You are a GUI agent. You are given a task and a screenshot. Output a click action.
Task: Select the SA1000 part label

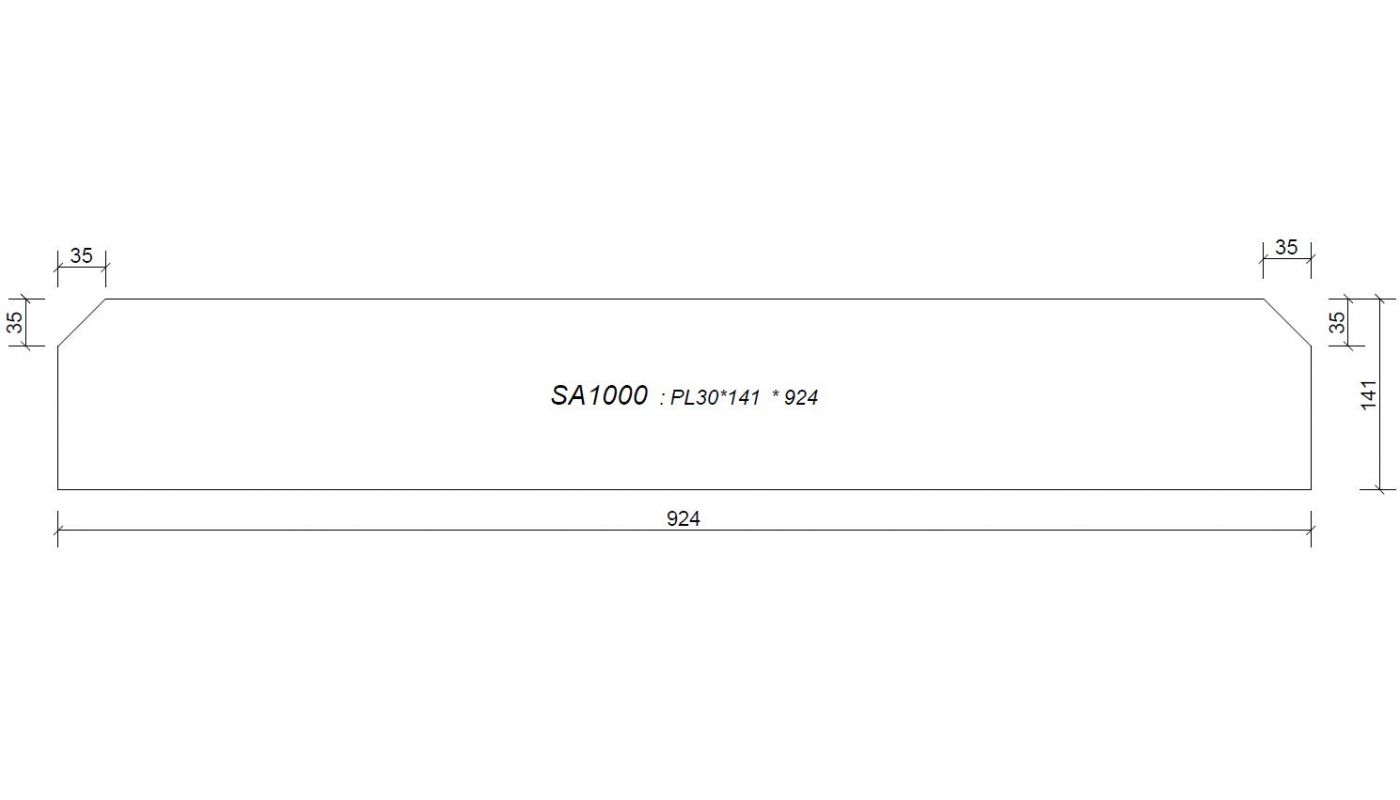pyautogui.click(x=599, y=395)
